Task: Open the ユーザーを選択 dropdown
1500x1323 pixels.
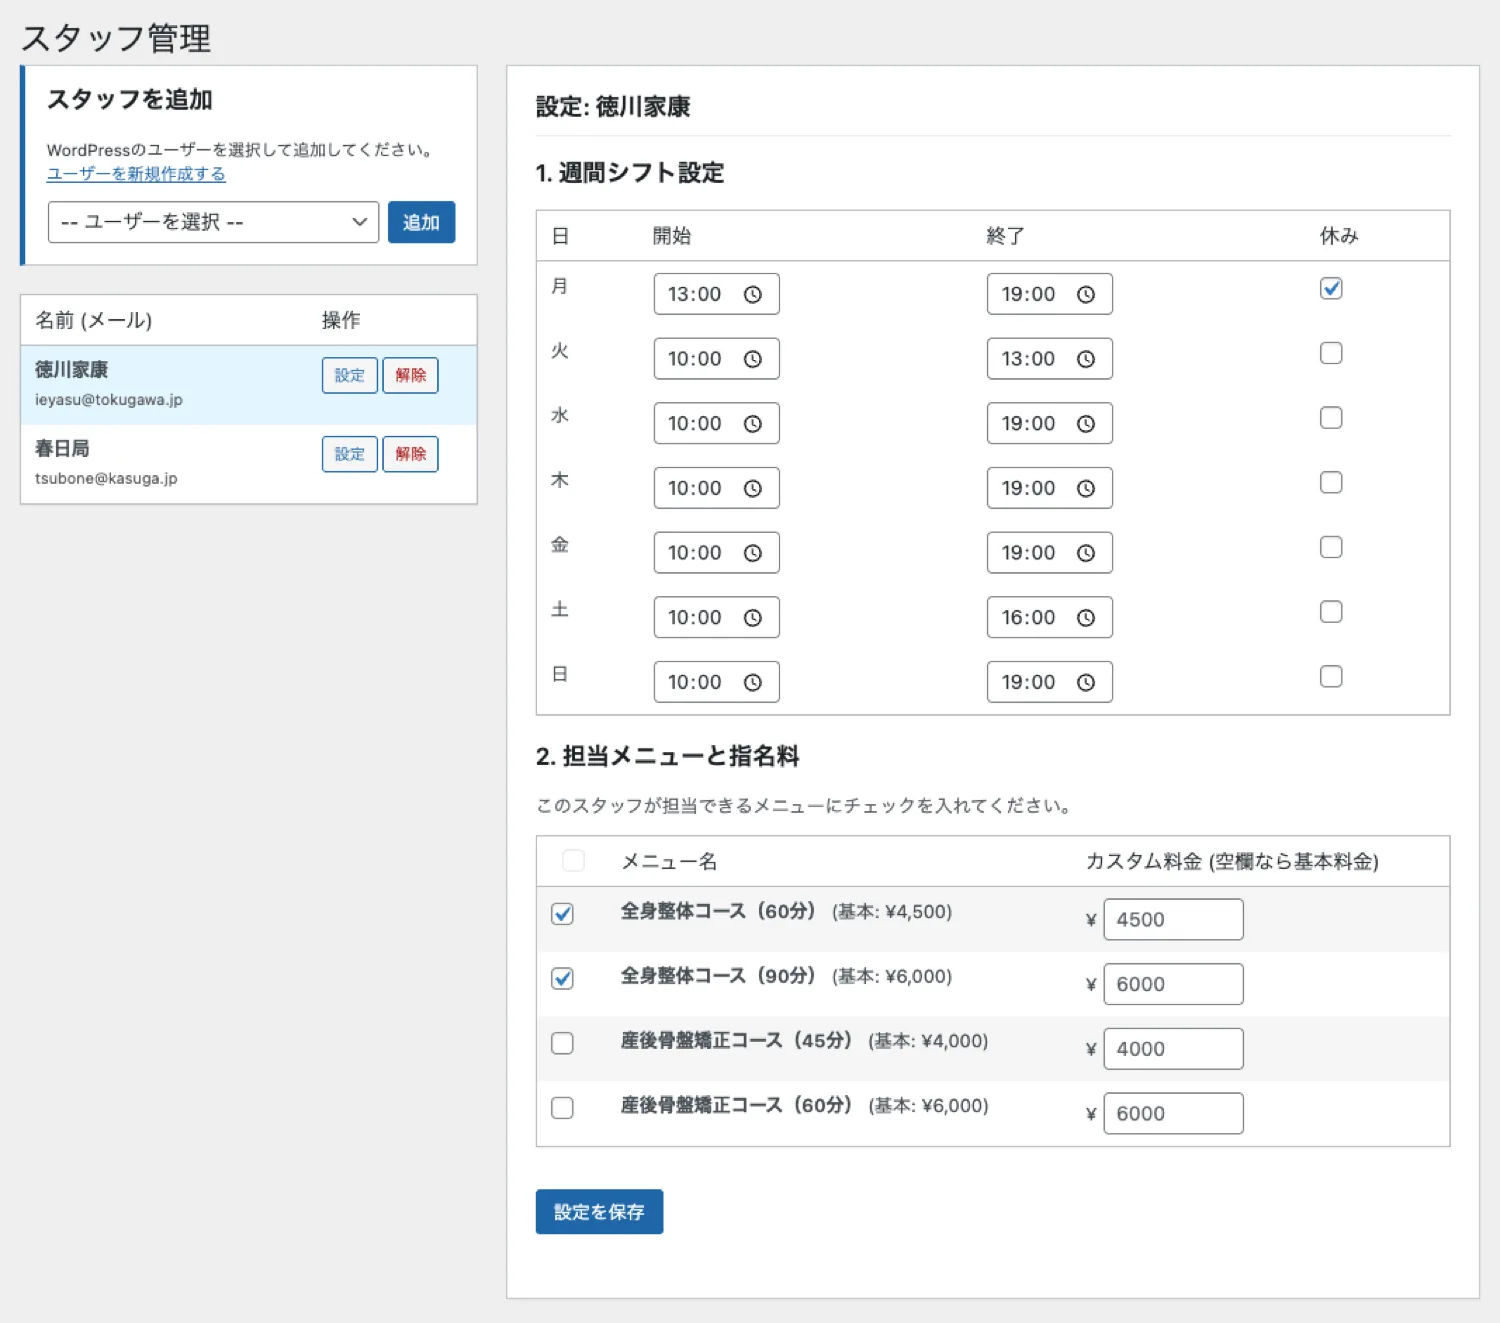Action: pos(213,222)
